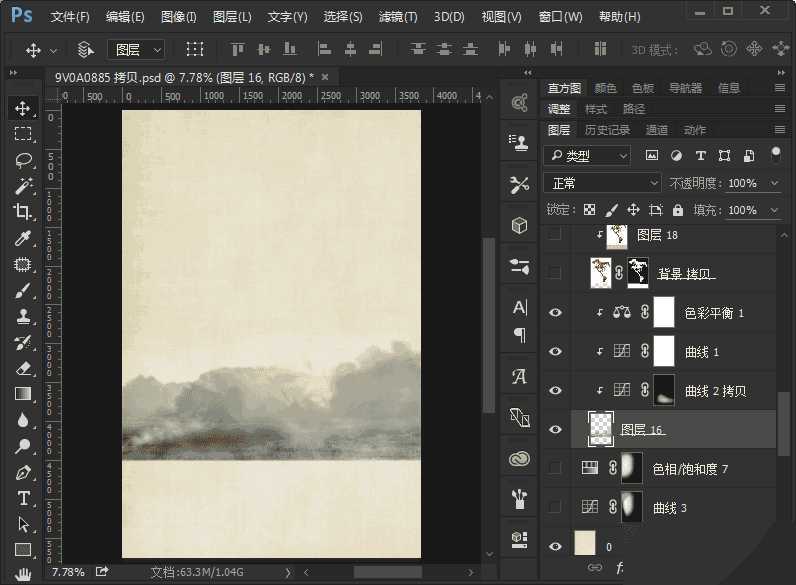Hide the 图层 16 layer
796x585 pixels.
[x=556, y=429]
